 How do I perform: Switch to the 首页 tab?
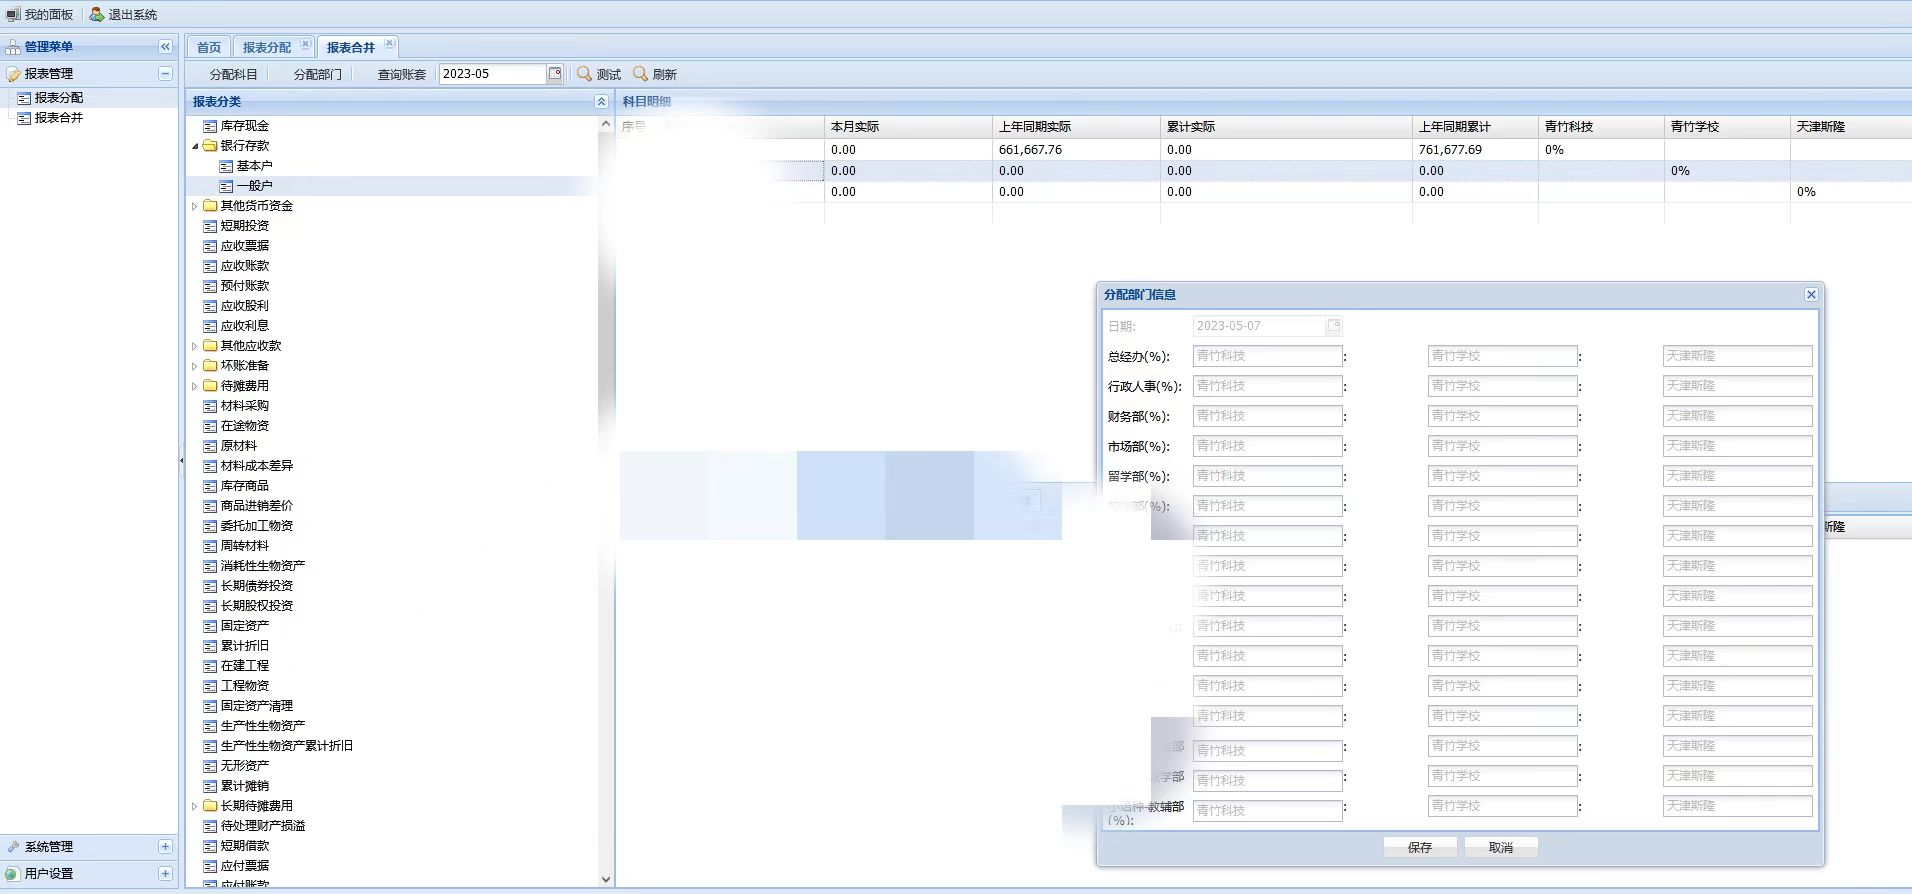click(x=209, y=47)
